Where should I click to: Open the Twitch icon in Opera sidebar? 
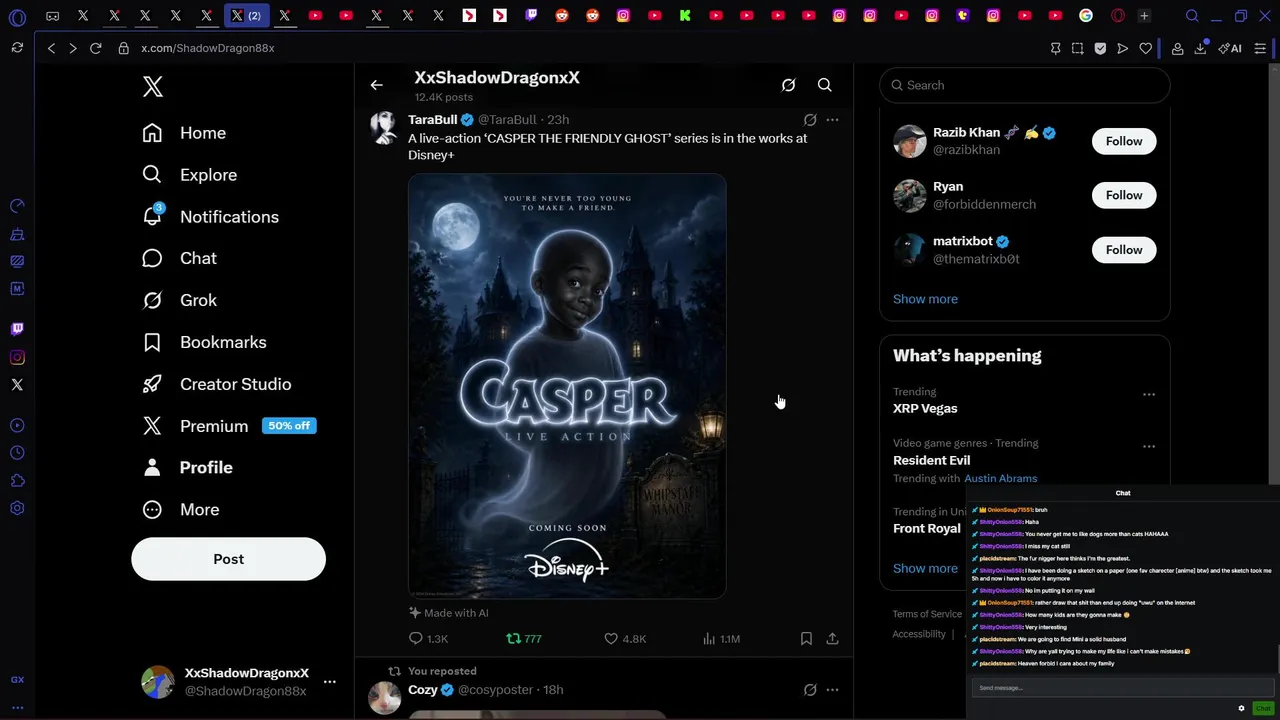(17, 329)
